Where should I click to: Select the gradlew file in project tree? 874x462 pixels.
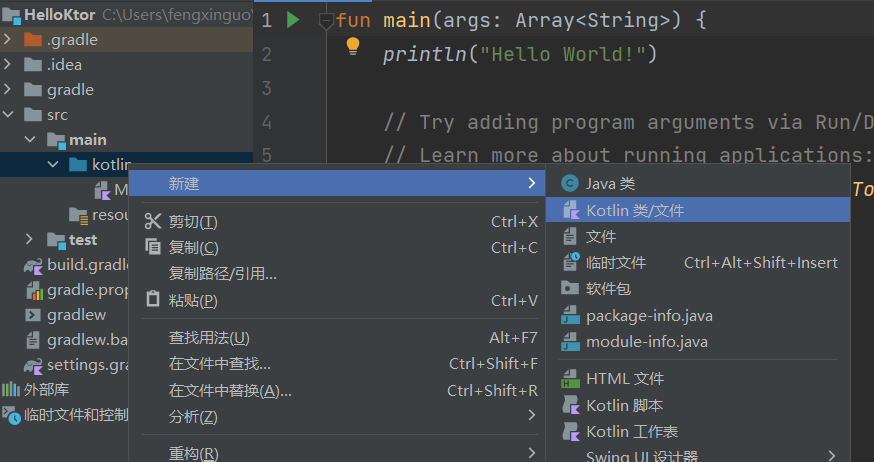point(76,315)
